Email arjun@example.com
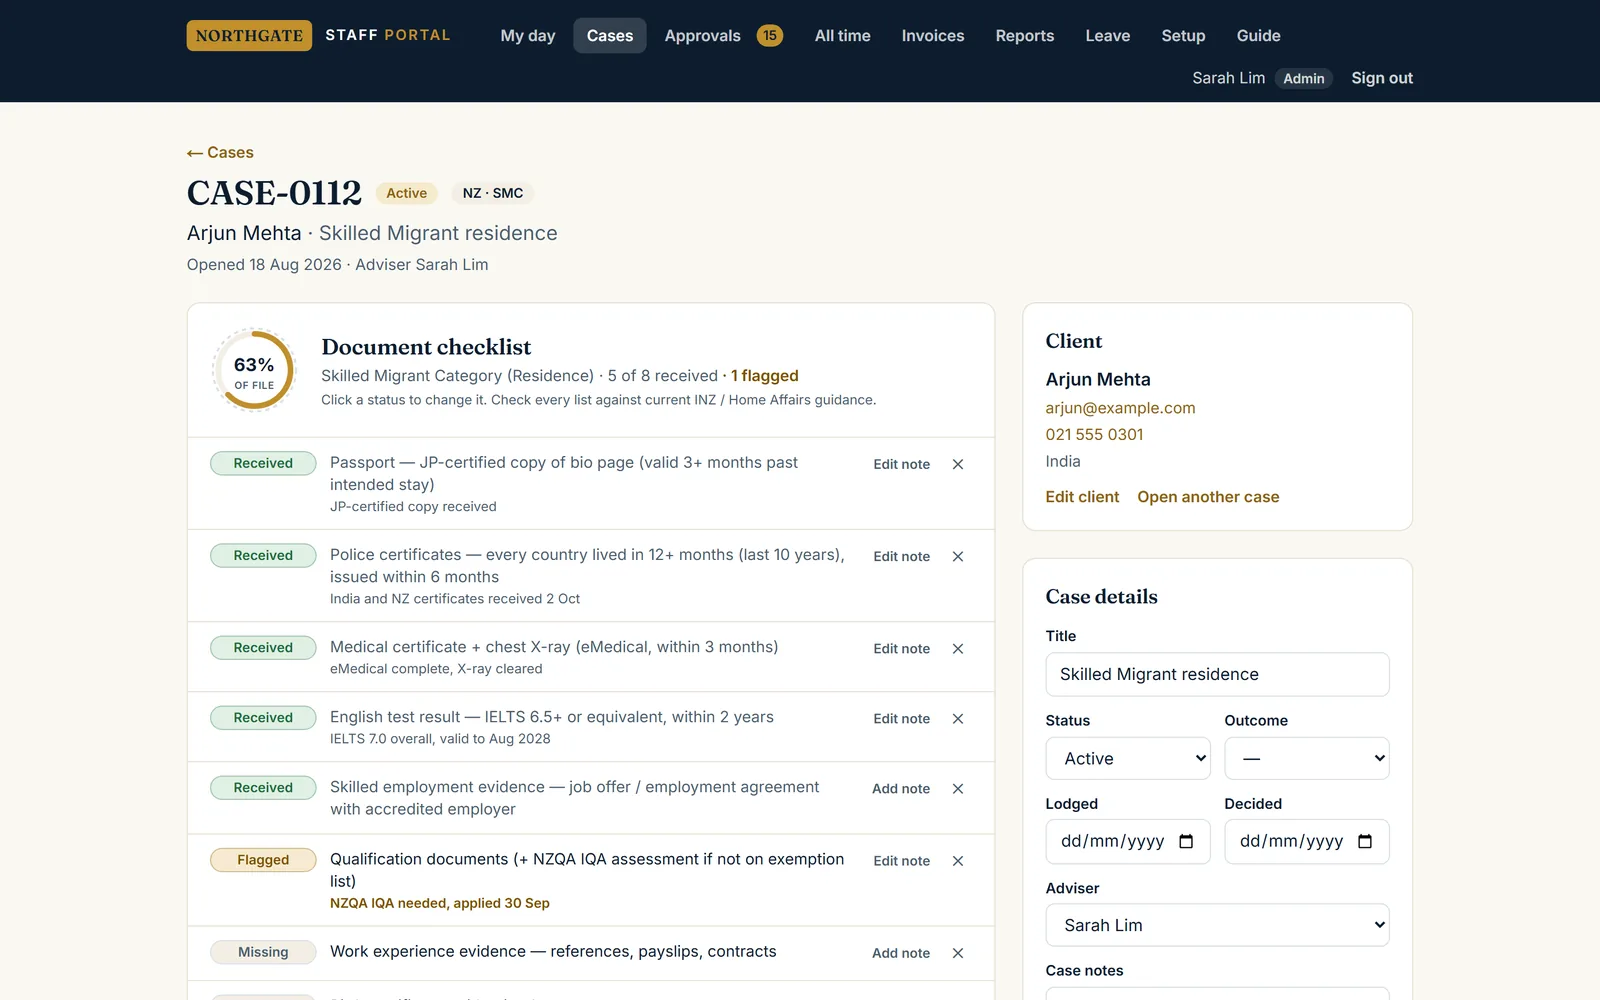Viewport: 1600px width, 1000px height. [1120, 408]
